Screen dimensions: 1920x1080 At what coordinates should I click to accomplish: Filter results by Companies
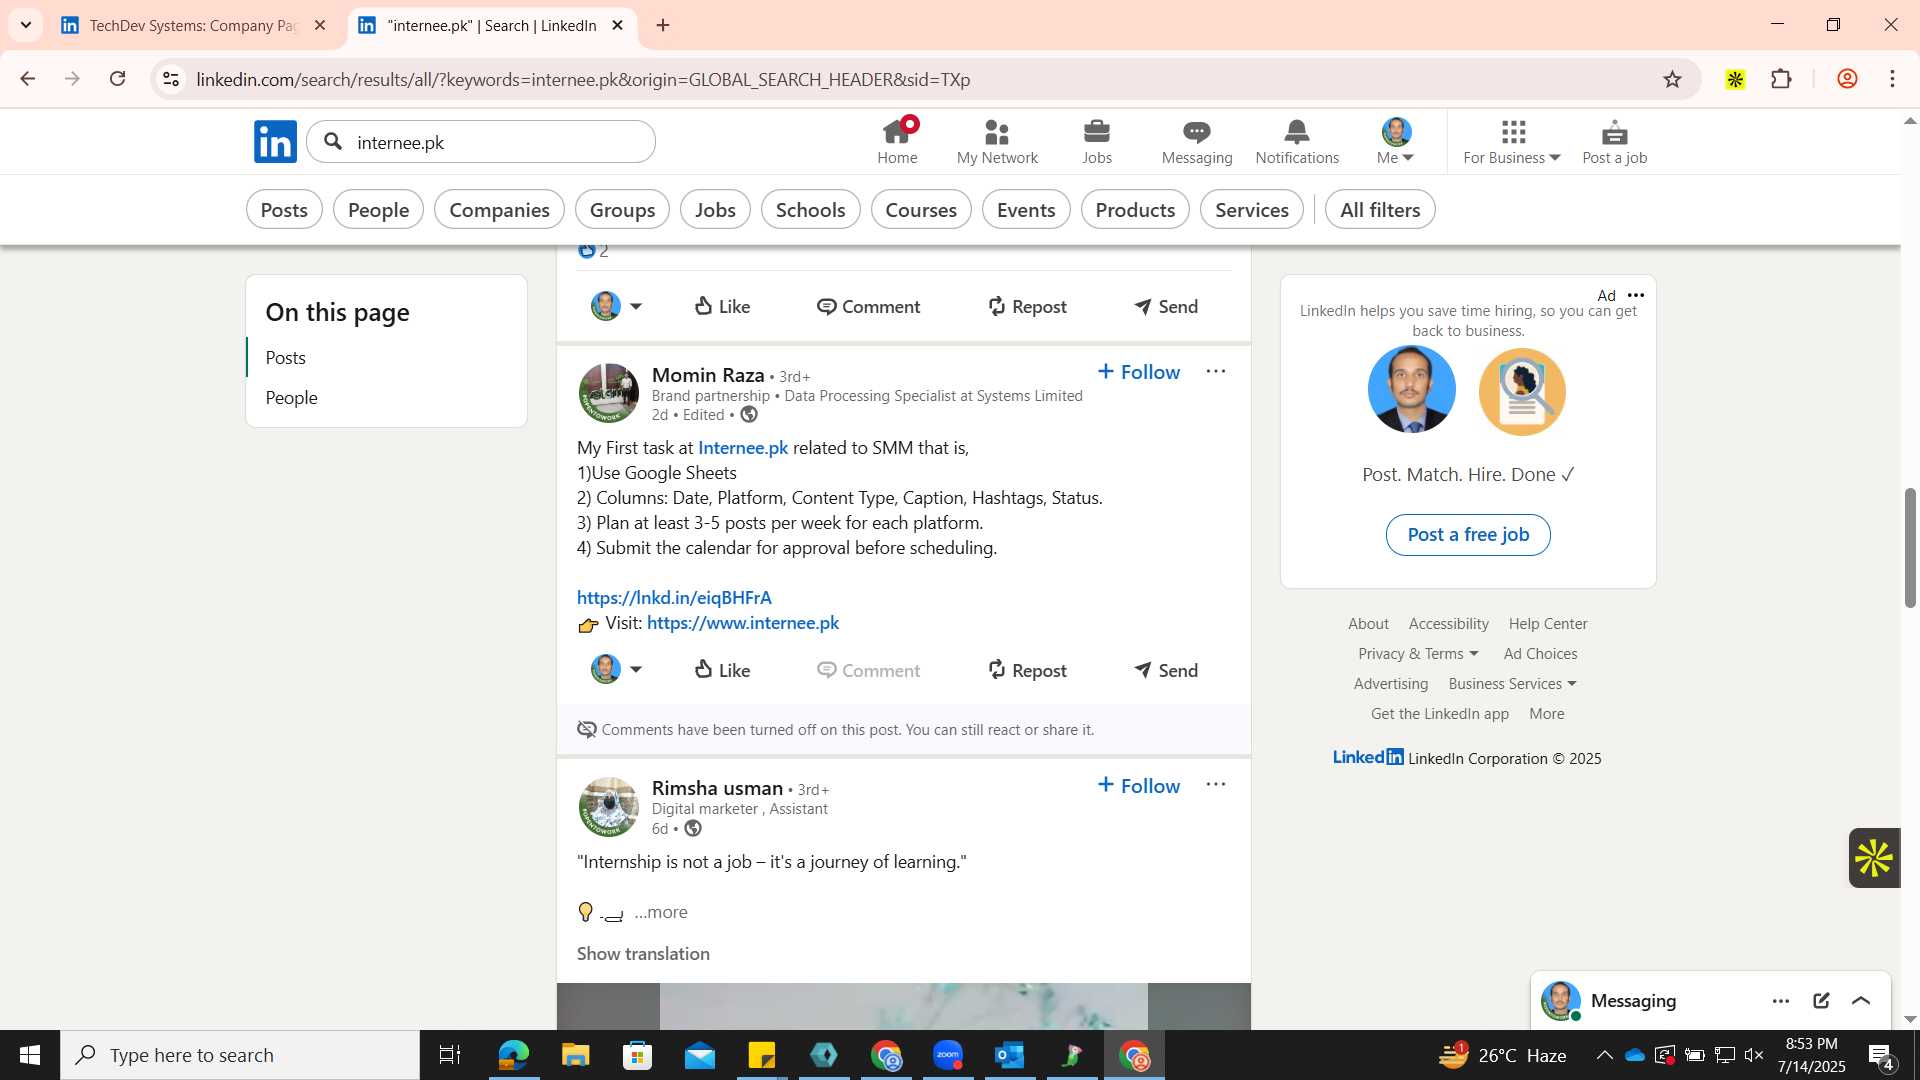499,210
